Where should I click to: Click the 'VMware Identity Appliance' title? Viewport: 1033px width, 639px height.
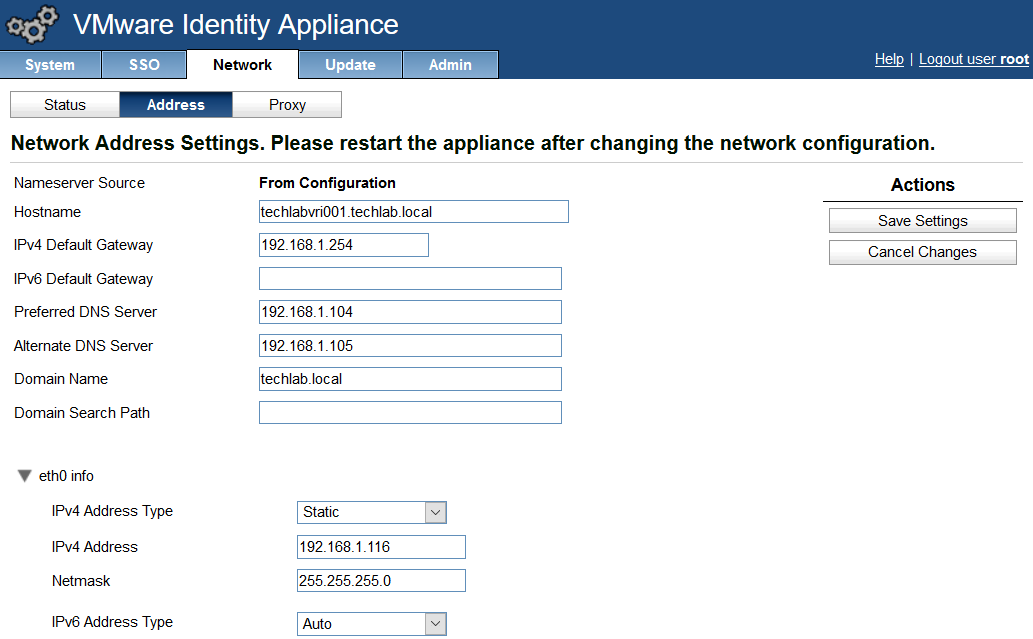click(x=236, y=25)
